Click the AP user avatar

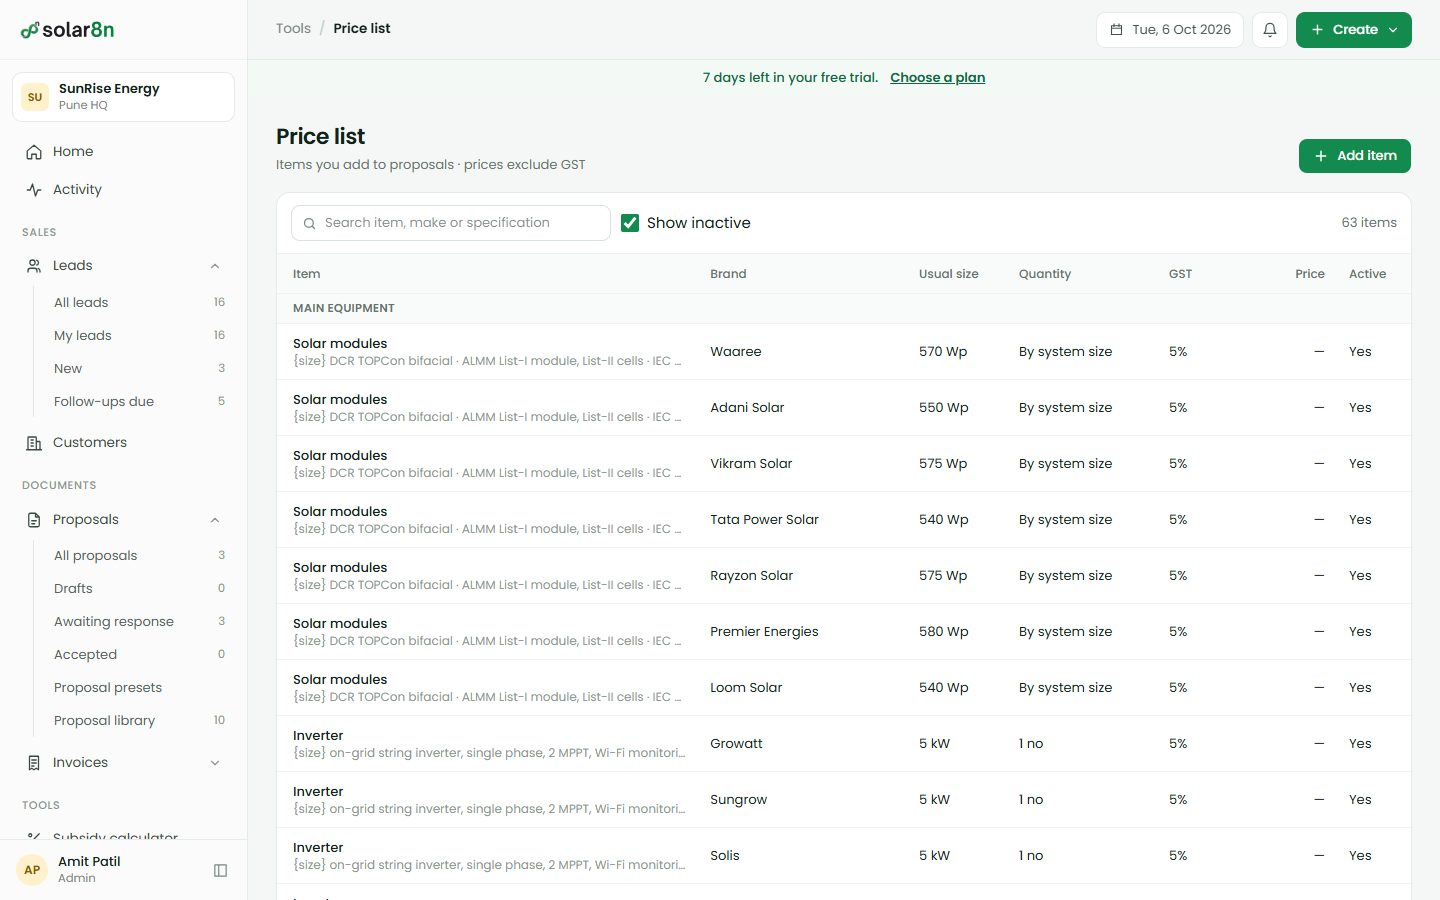point(32,870)
